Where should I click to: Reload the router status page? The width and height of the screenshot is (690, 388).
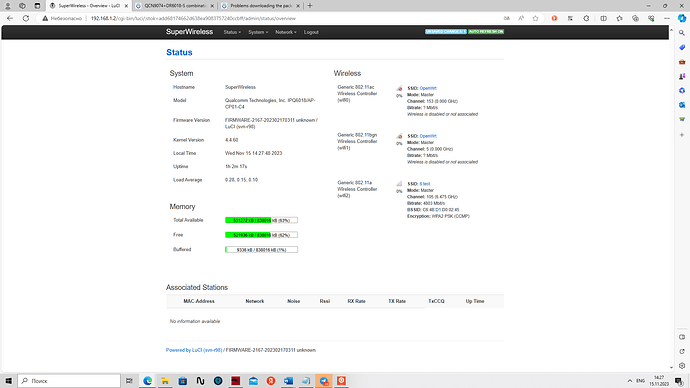26,18
